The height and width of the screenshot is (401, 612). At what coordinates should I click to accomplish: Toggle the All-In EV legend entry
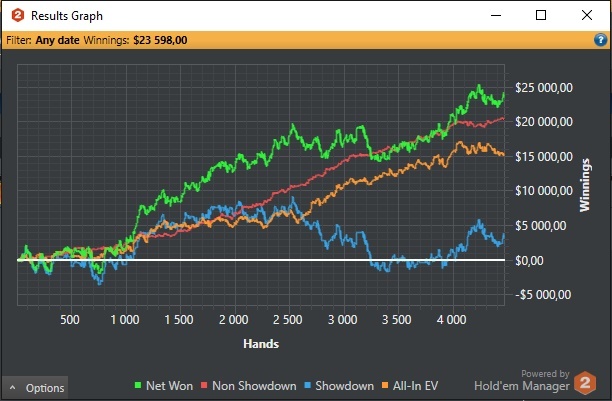(410, 386)
